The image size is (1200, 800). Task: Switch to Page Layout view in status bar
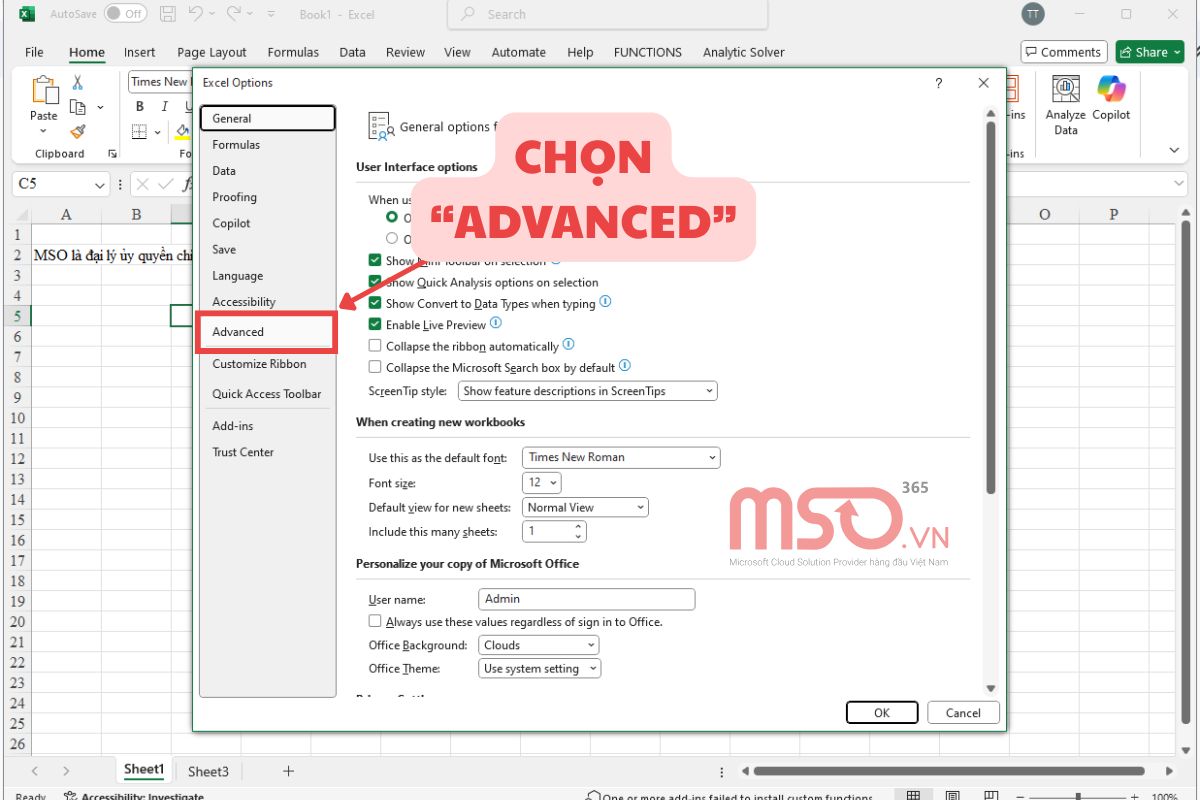tap(953, 797)
